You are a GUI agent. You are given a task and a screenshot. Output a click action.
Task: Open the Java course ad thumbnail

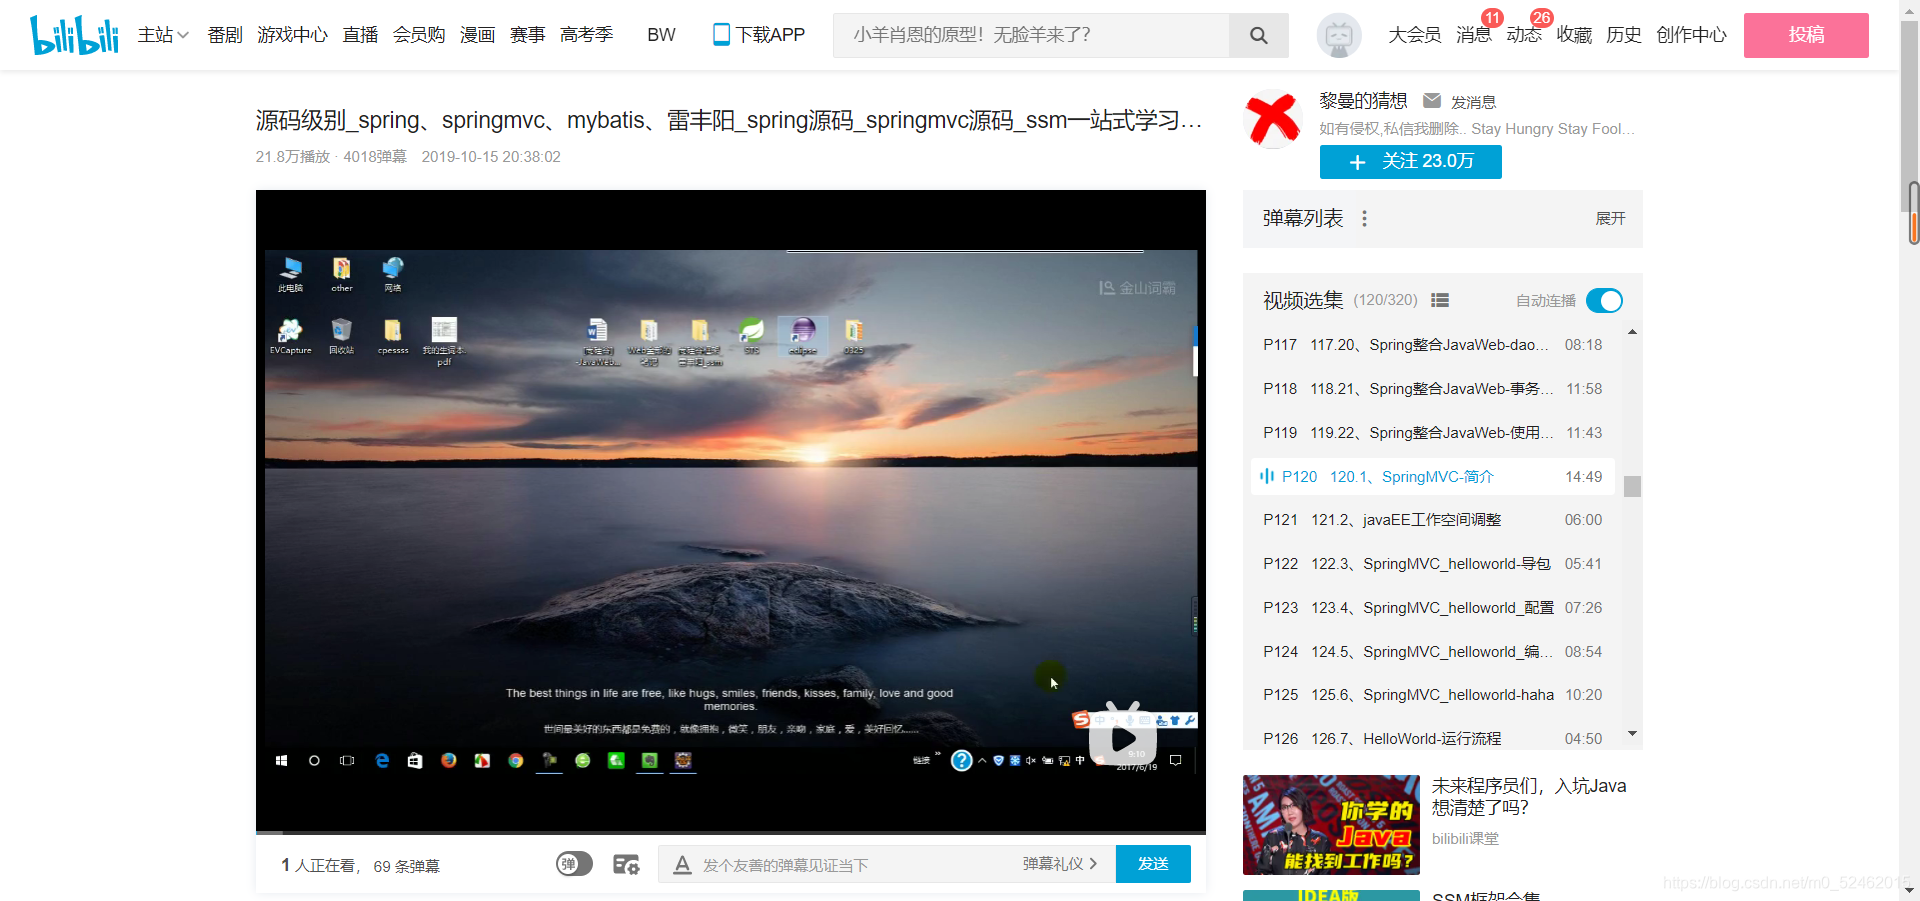[1331, 825]
